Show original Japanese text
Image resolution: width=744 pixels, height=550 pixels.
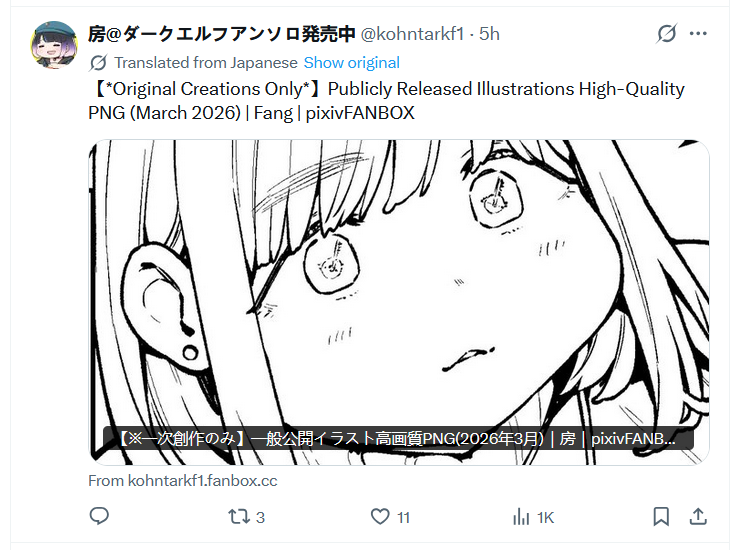[x=352, y=63]
